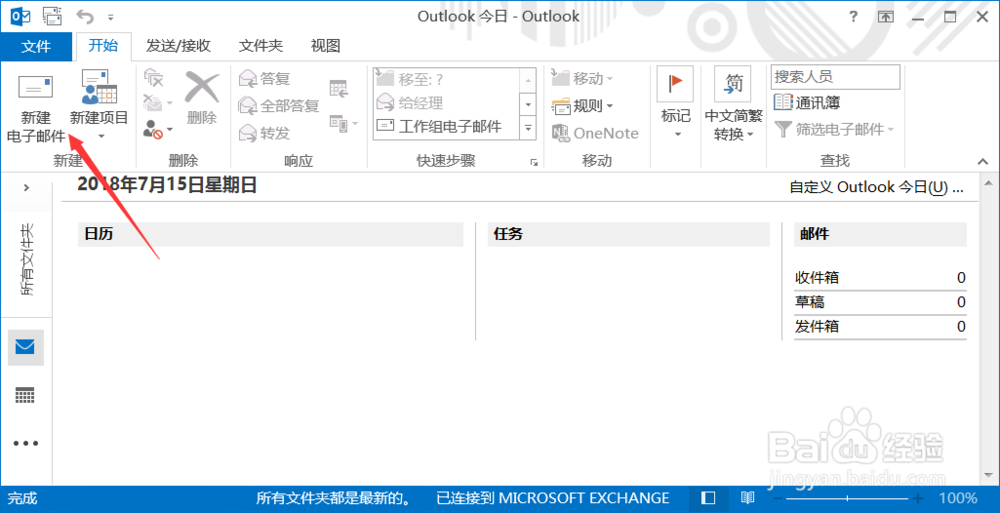Click the OneNote button
Screen dimensions: 1000x513
pos(595,133)
